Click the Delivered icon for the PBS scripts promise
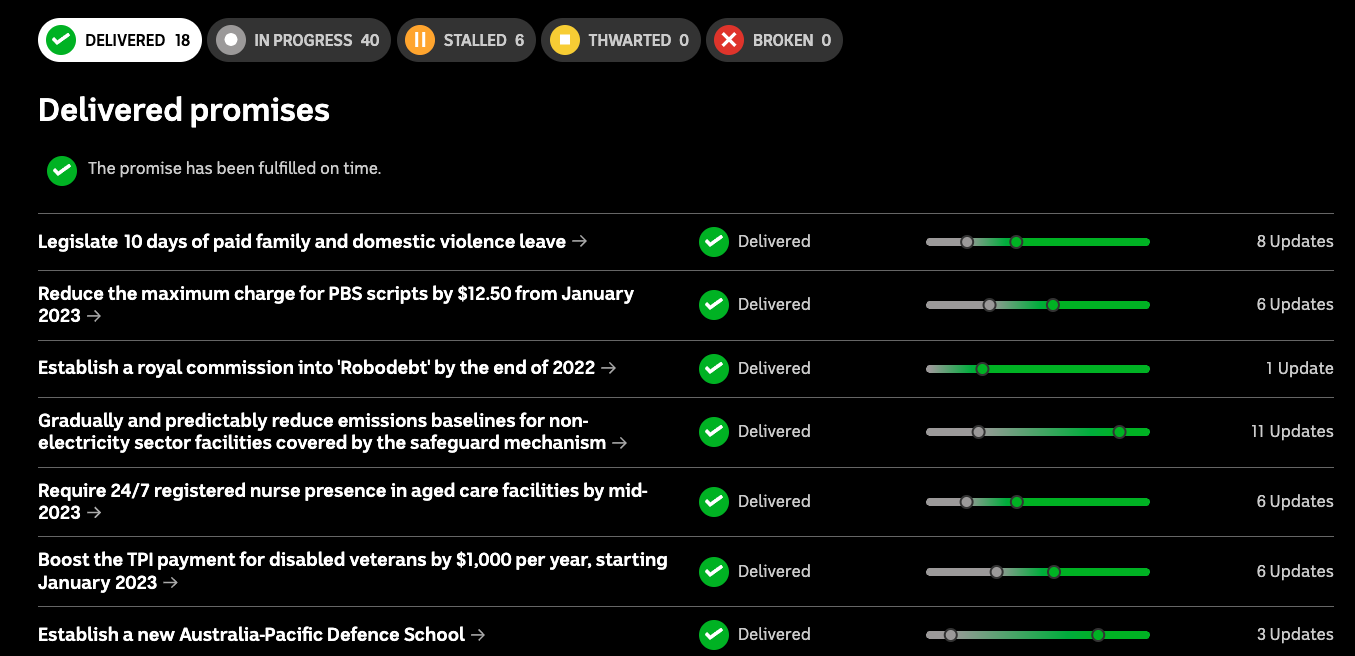The height and width of the screenshot is (656, 1355). 714,304
